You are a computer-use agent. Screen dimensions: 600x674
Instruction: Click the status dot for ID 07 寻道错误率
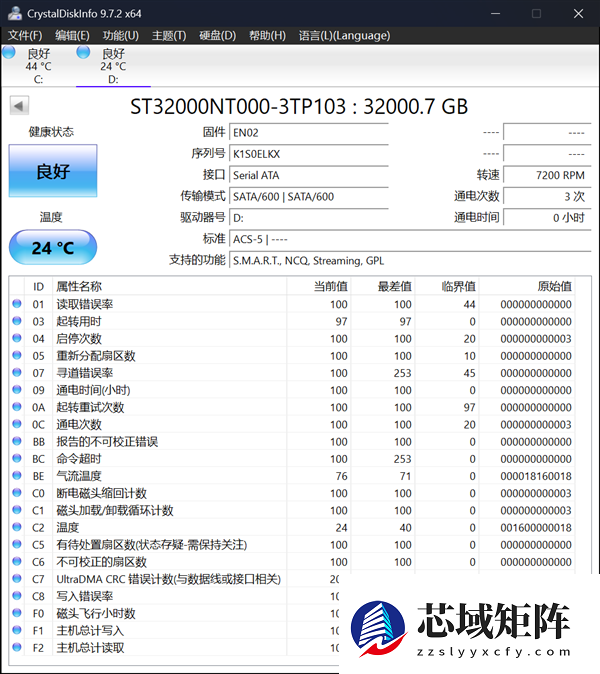click(x=17, y=373)
